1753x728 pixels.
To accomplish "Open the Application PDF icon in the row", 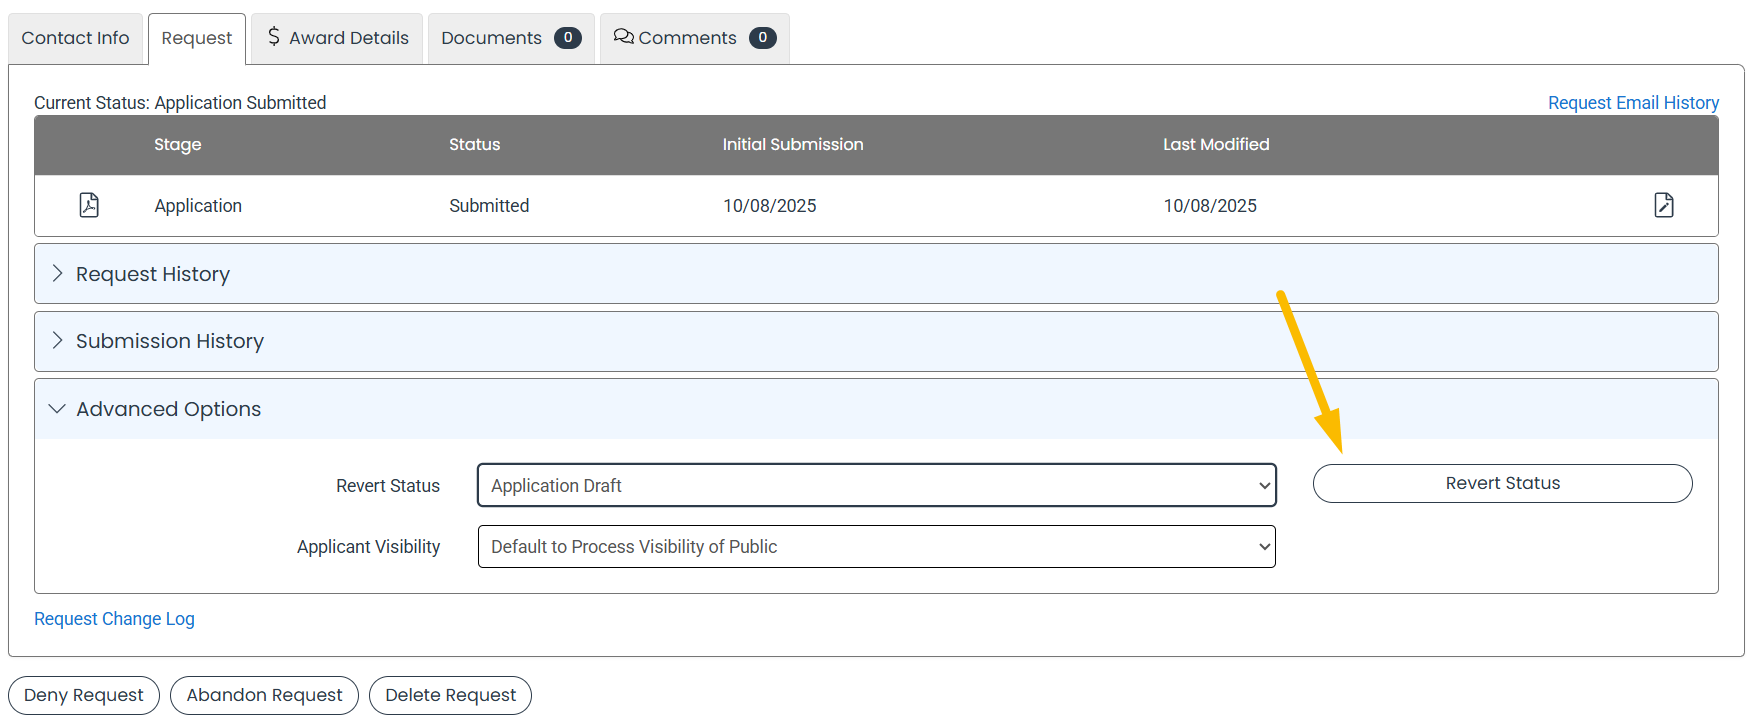I will pyautogui.click(x=89, y=205).
